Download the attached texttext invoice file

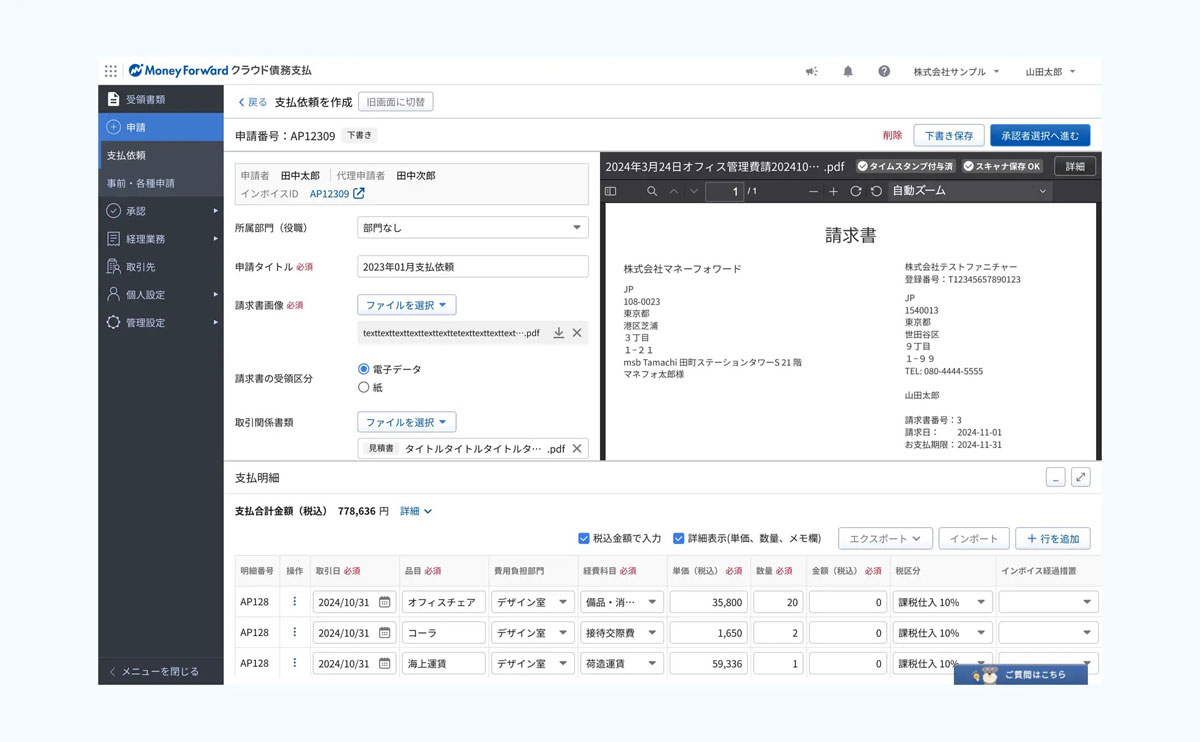(558, 331)
